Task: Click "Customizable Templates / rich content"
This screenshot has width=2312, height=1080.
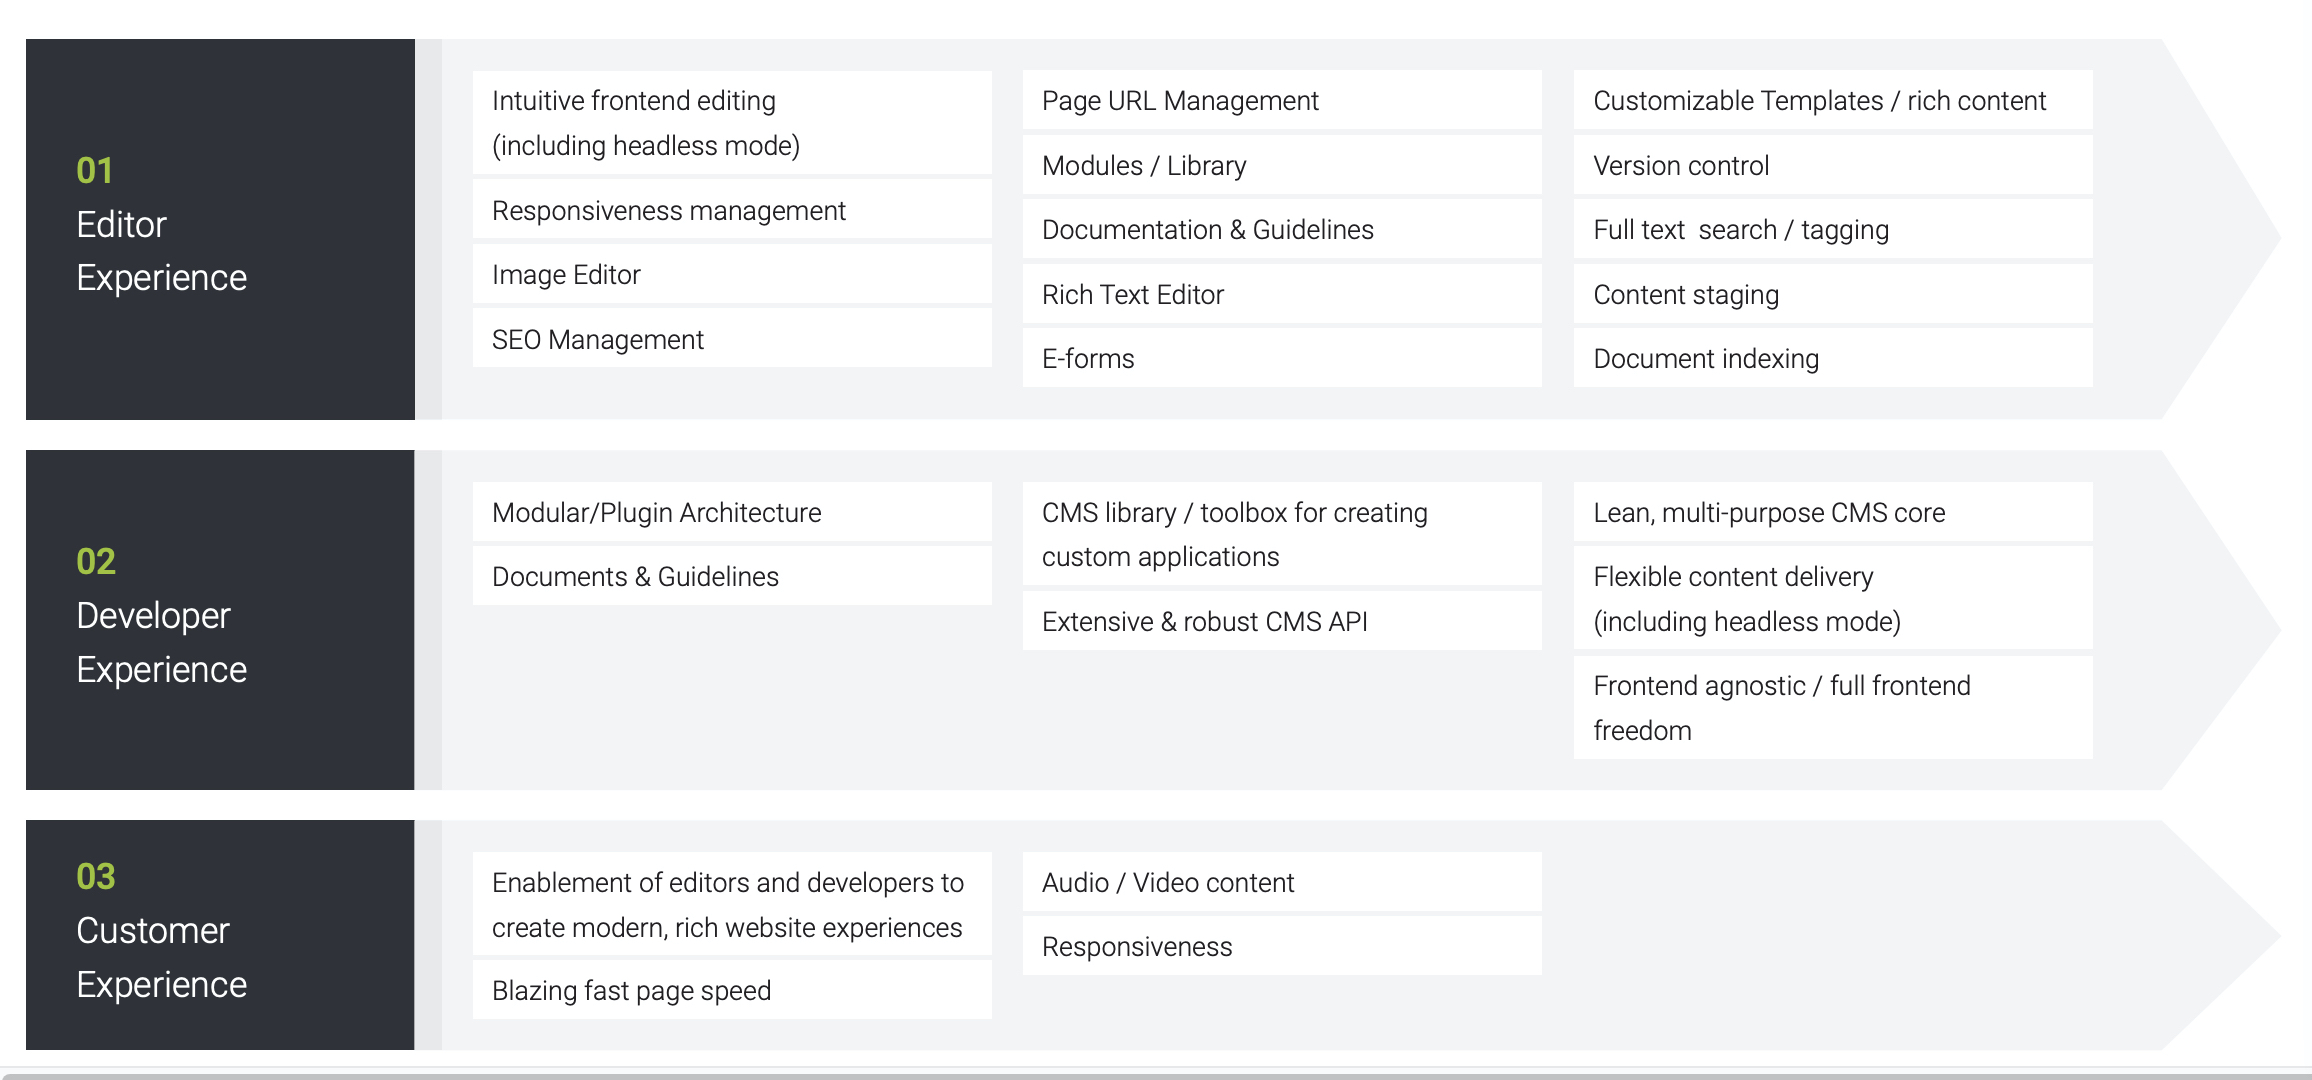Action: point(1833,100)
